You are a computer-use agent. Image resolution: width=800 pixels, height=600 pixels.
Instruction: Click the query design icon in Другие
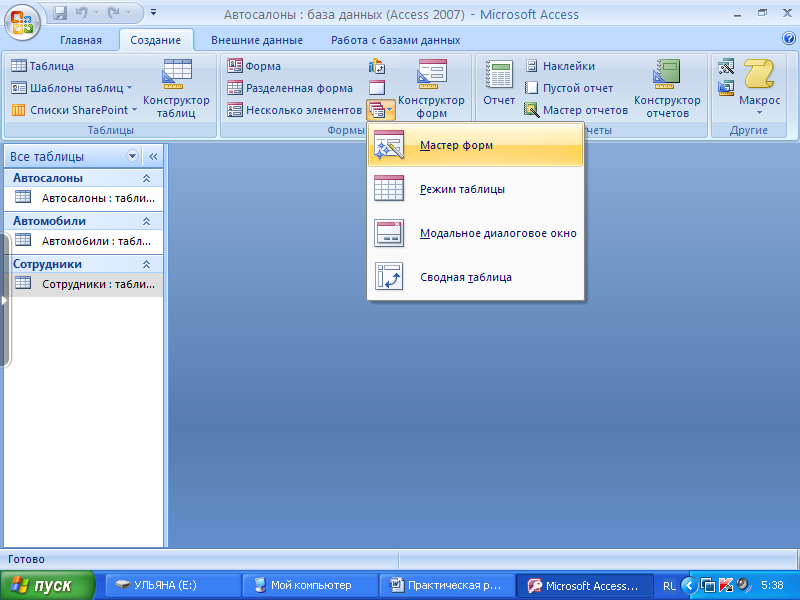(x=726, y=88)
